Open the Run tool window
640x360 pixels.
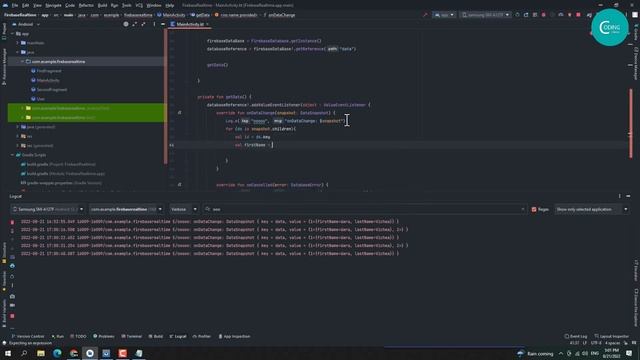pyautogui.click(x=58, y=336)
